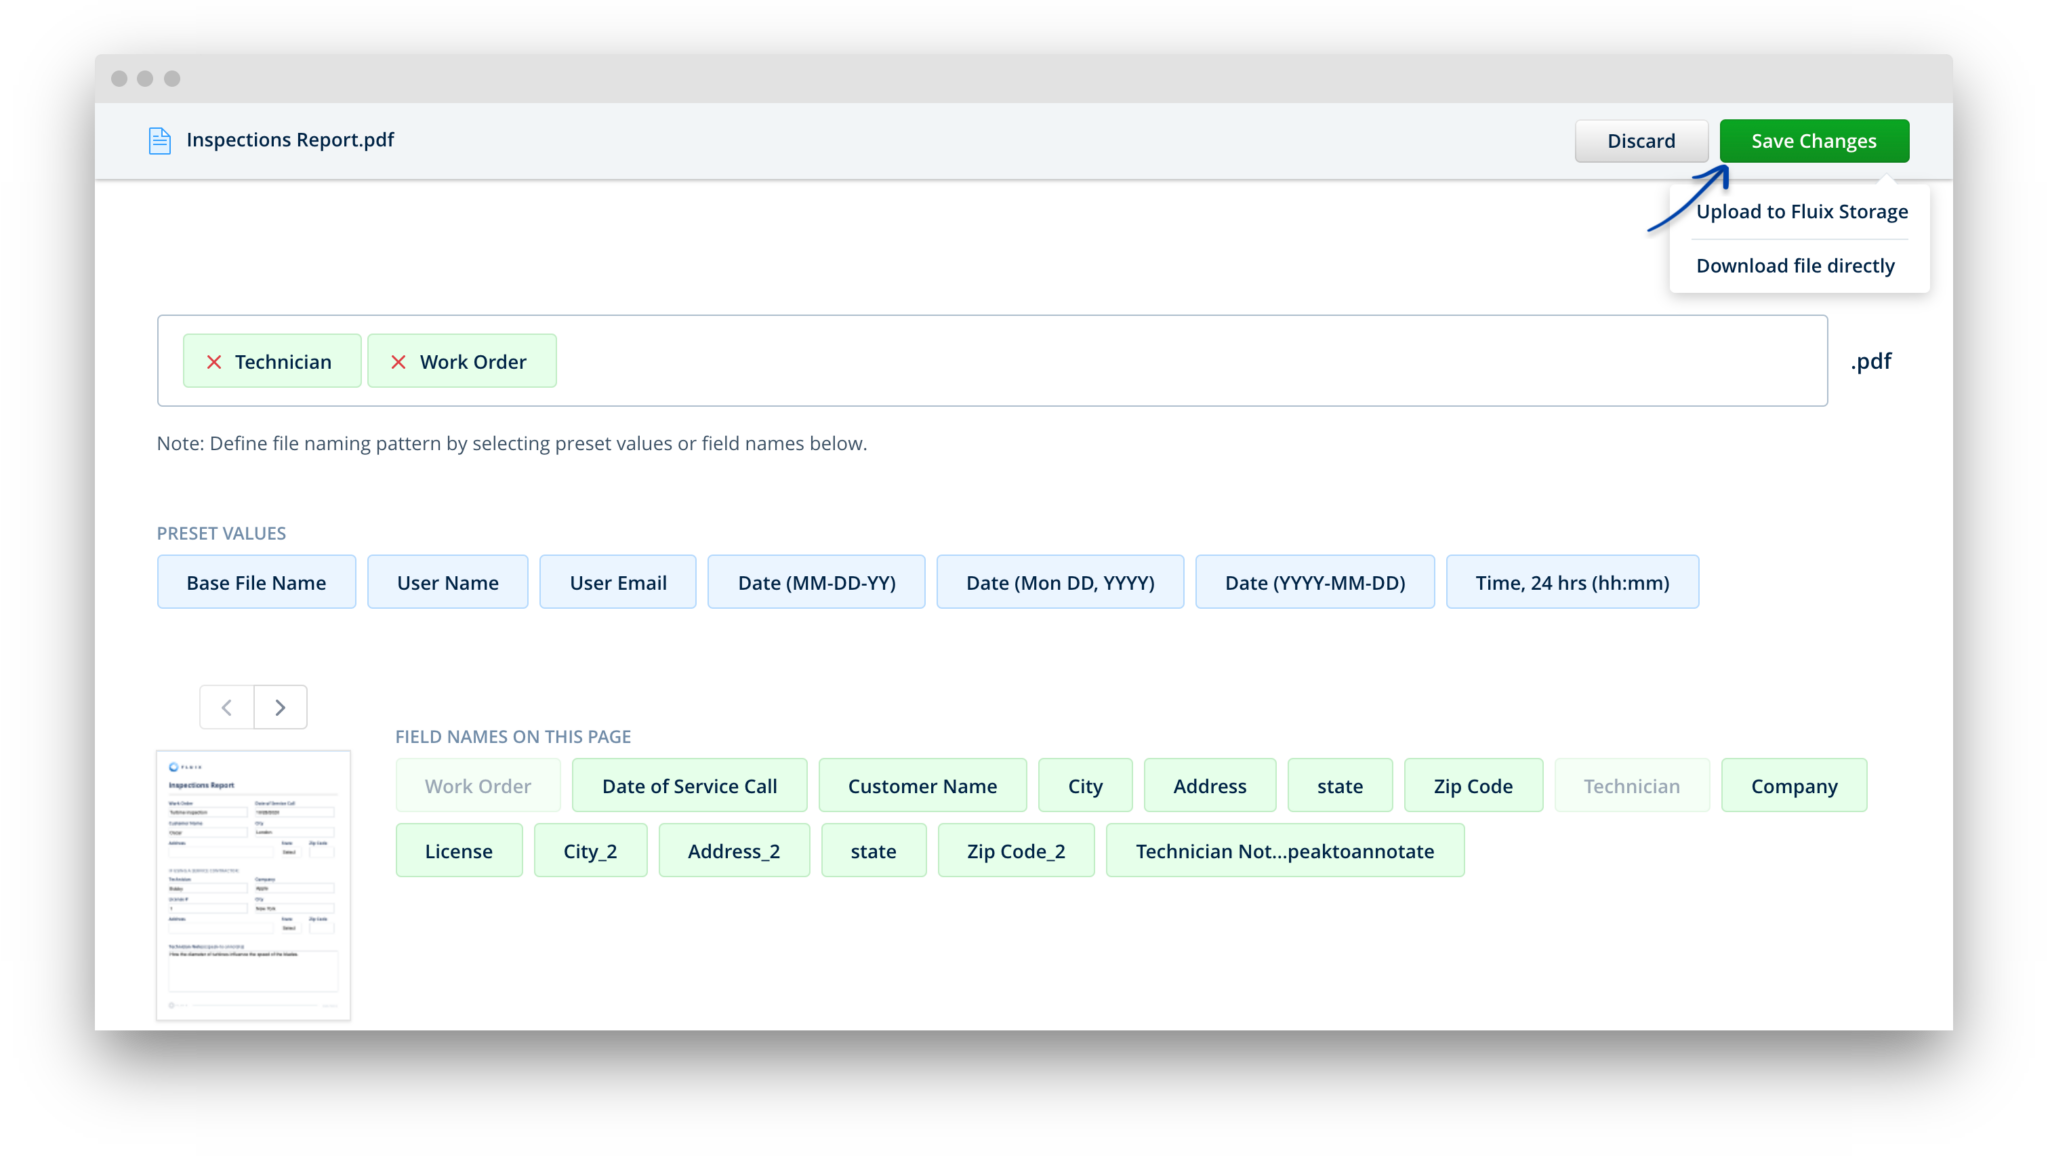Click the Discard button
This screenshot has height=1166, width=2048.
[1641, 140]
